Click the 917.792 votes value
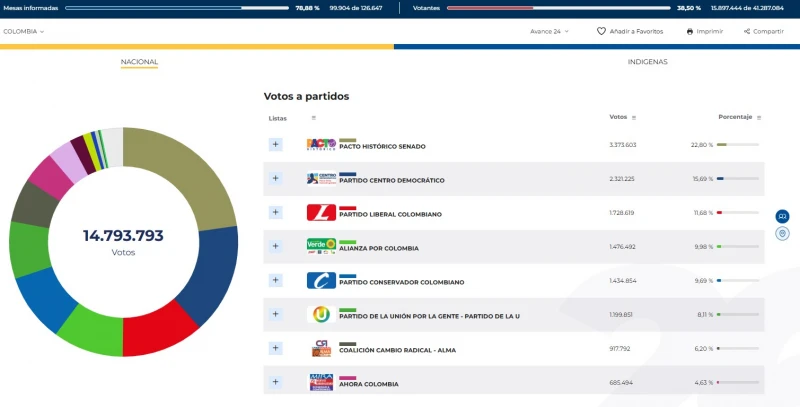 pyautogui.click(x=619, y=349)
